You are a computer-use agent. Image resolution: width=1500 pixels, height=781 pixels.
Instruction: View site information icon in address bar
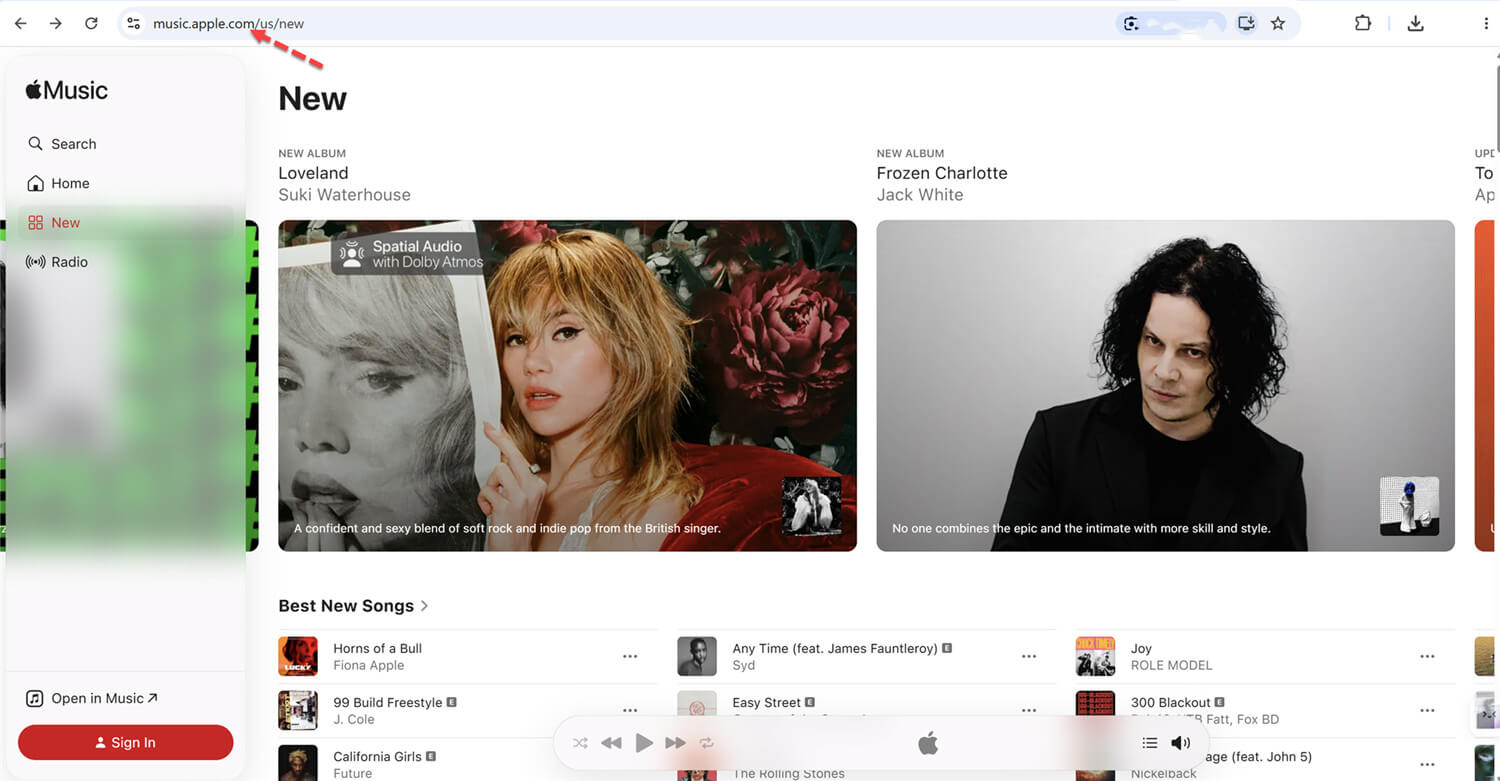point(133,23)
